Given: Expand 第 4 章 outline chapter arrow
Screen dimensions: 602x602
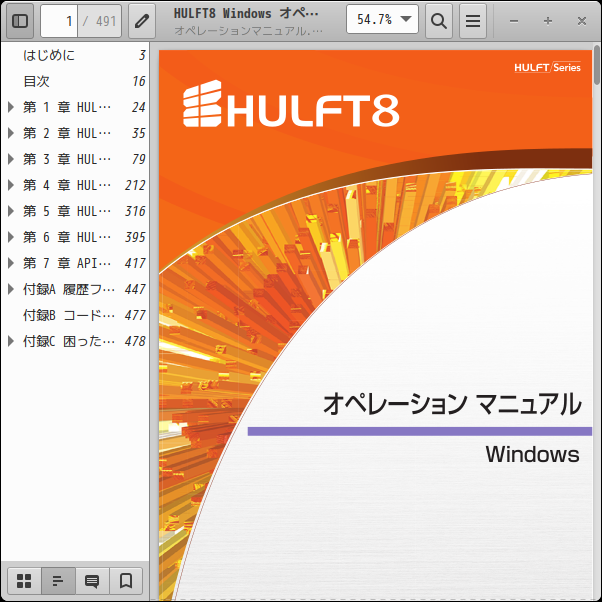Looking at the screenshot, I should [x=11, y=185].
